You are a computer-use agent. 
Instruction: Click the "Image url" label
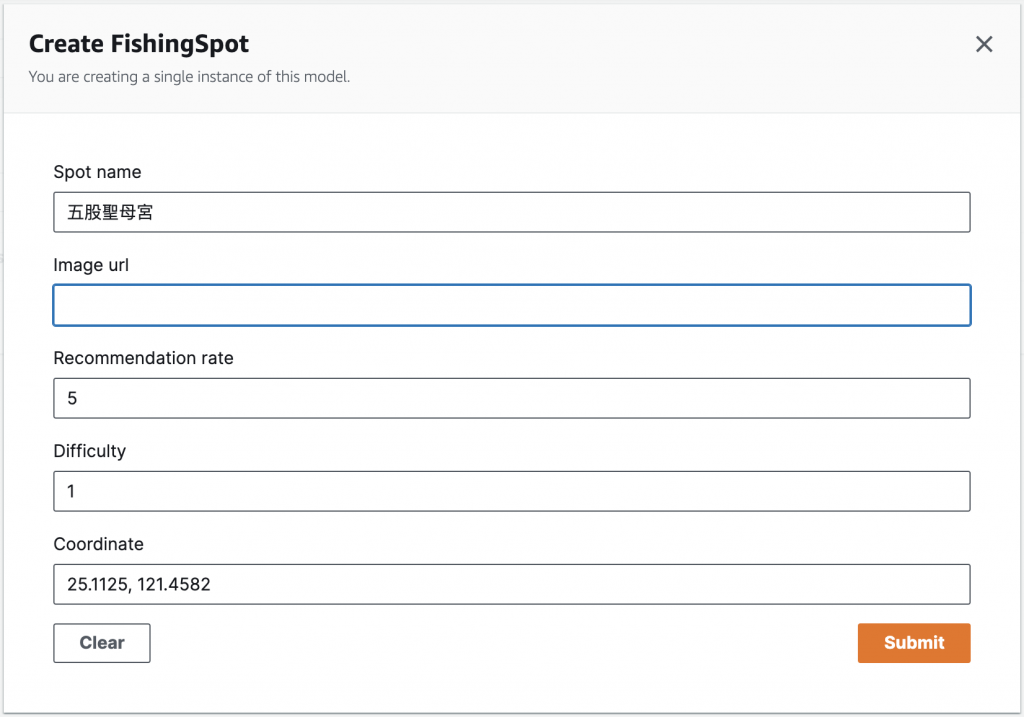click(91, 265)
